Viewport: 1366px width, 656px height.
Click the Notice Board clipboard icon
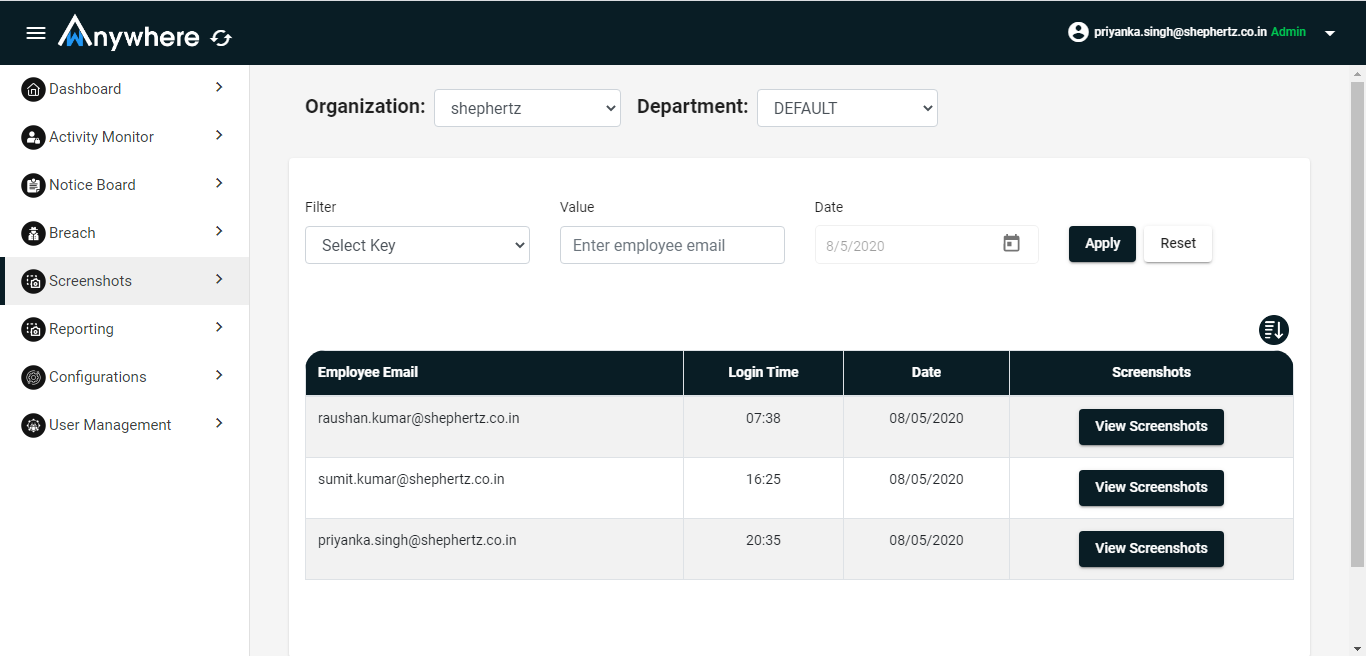33,185
